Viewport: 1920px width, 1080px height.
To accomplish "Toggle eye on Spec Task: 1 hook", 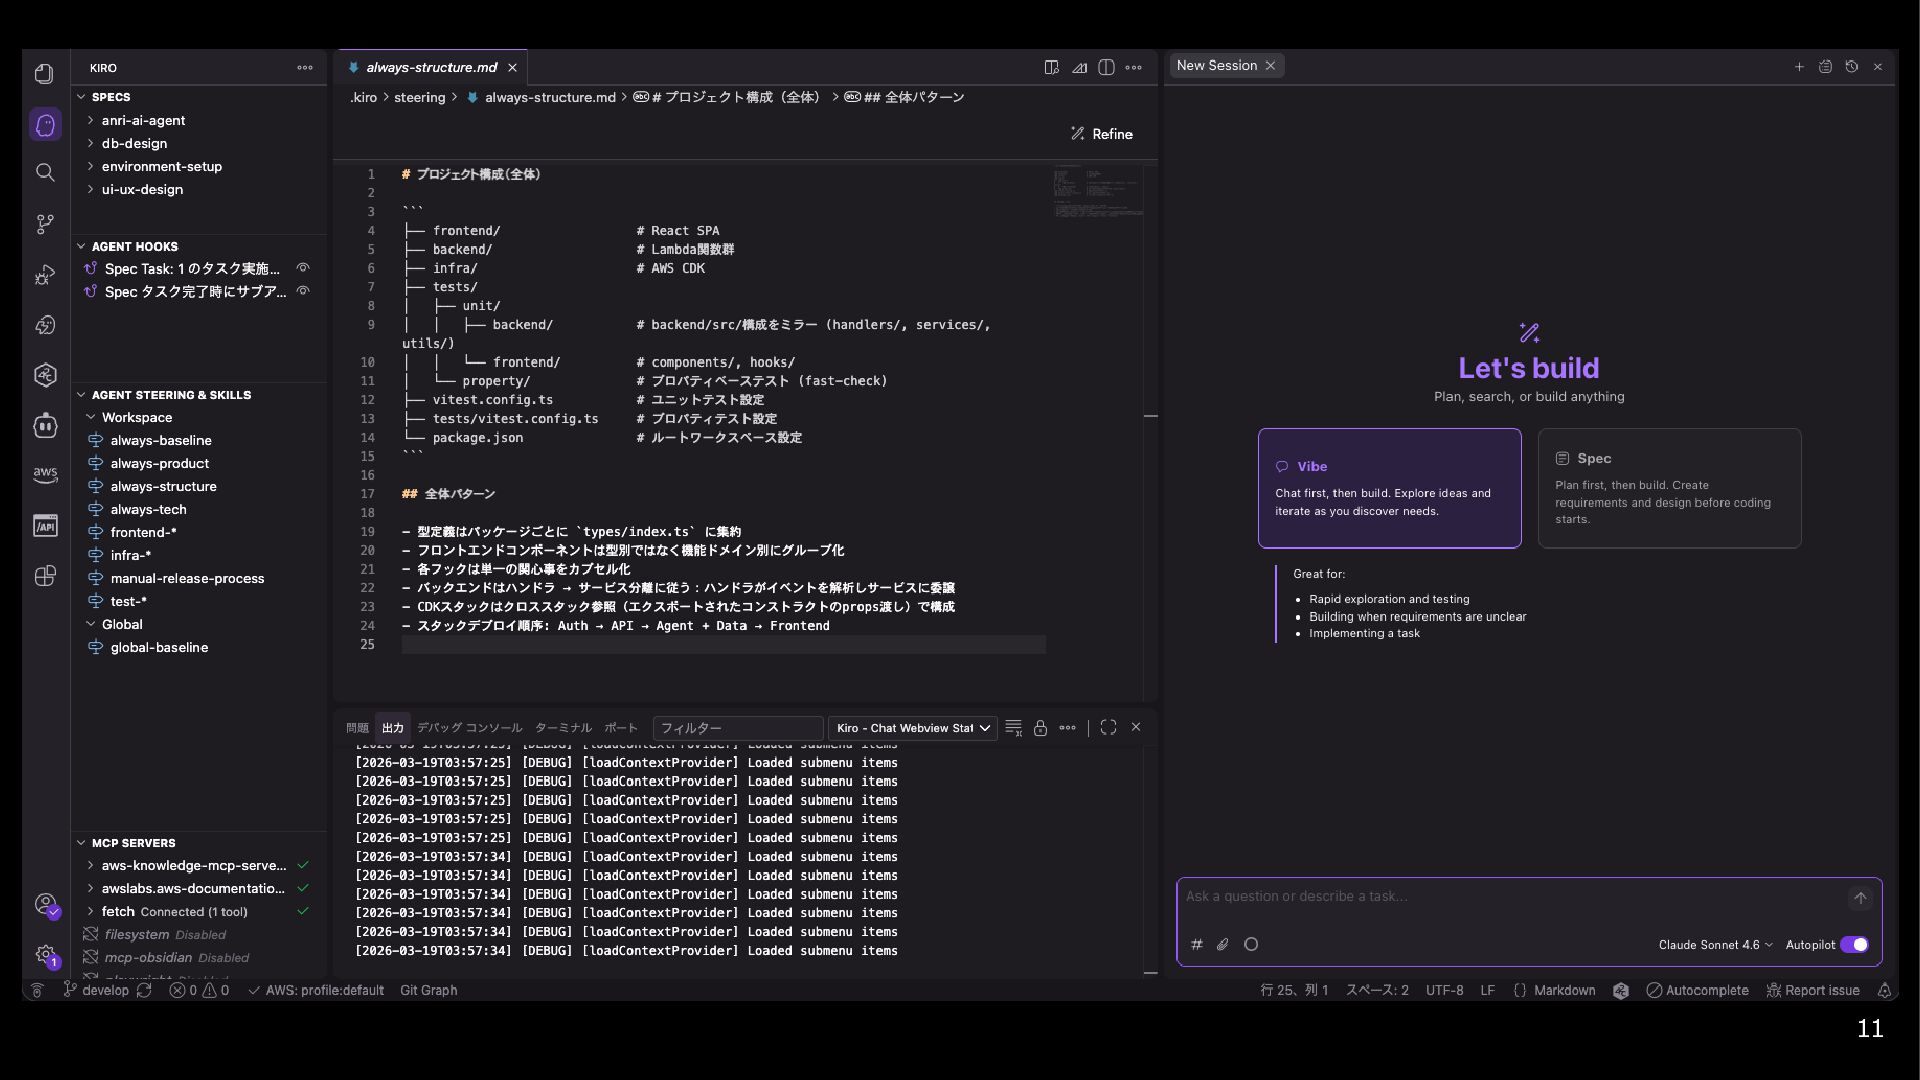I will point(303,268).
